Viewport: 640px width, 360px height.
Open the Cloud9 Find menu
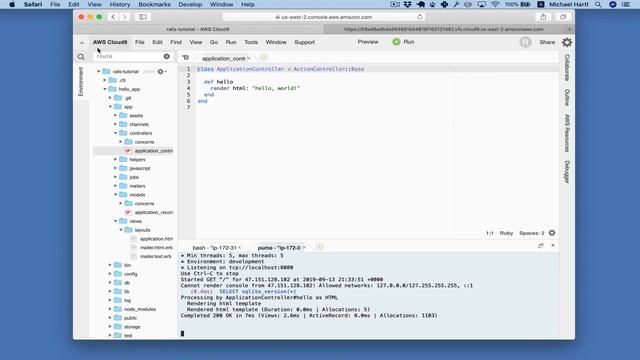176,42
